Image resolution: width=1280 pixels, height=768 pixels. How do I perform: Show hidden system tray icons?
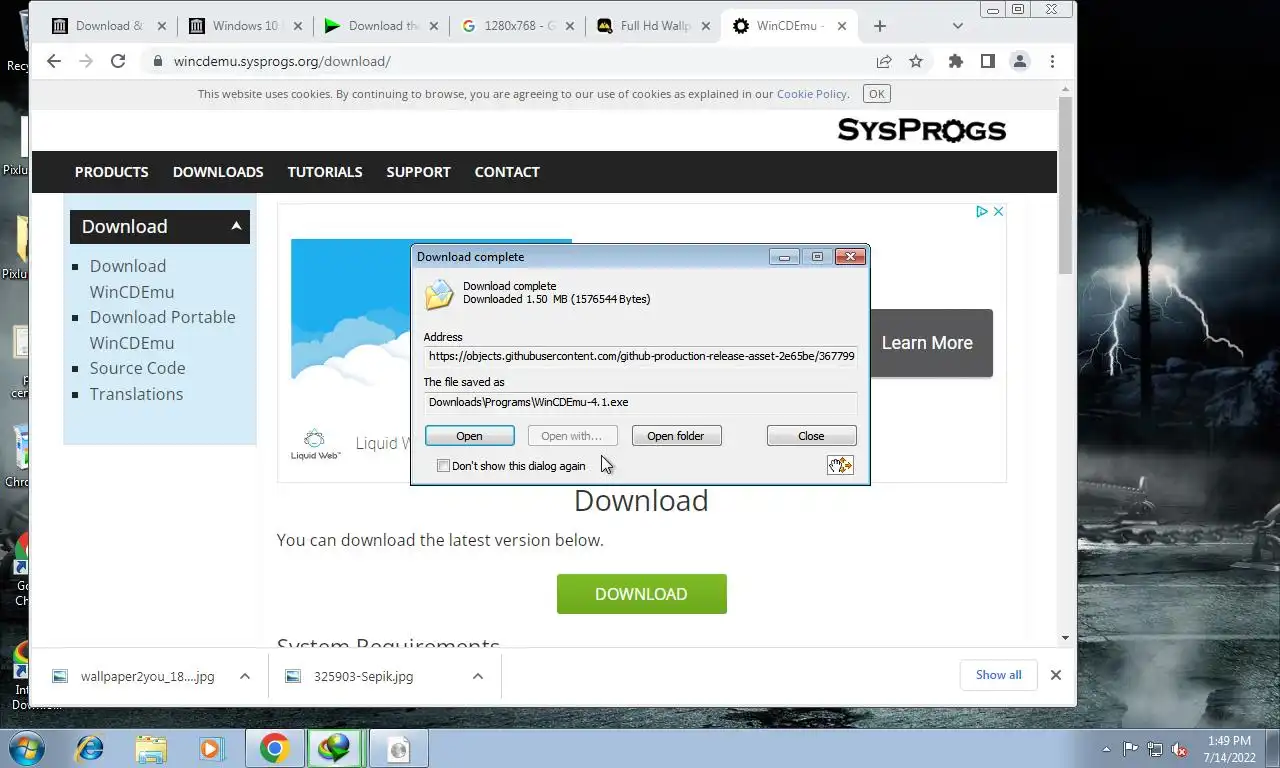(x=1107, y=749)
